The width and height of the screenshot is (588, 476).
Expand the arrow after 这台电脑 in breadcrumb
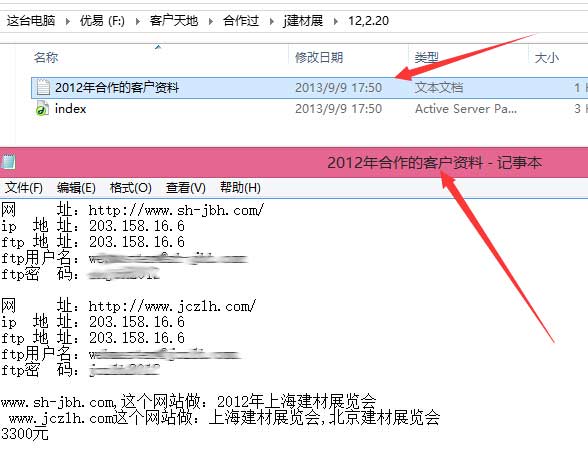point(68,21)
